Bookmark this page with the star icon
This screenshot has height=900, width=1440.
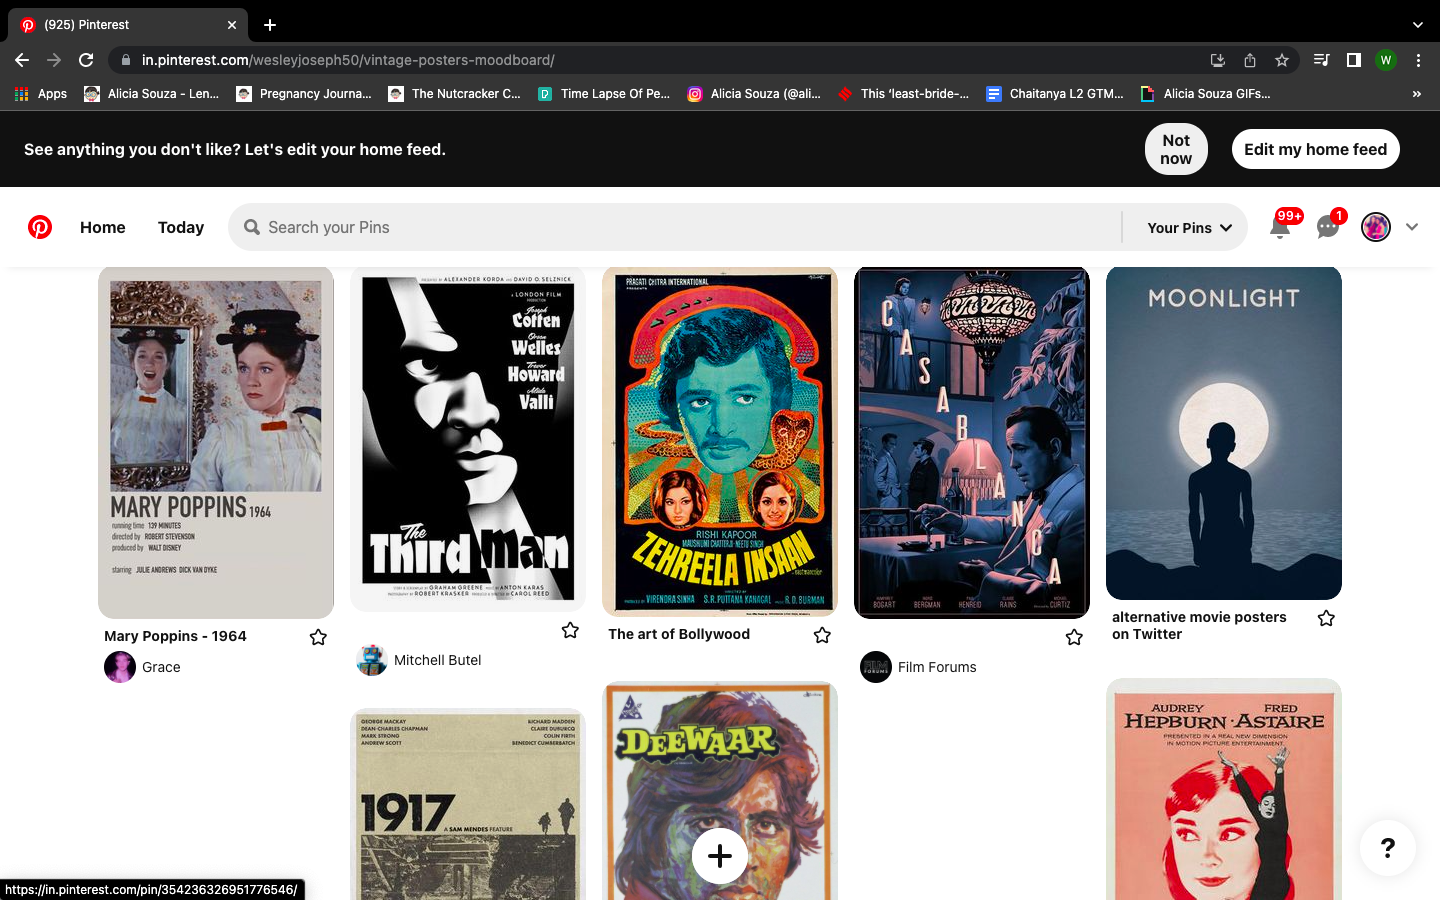(x=1282, y=60)
